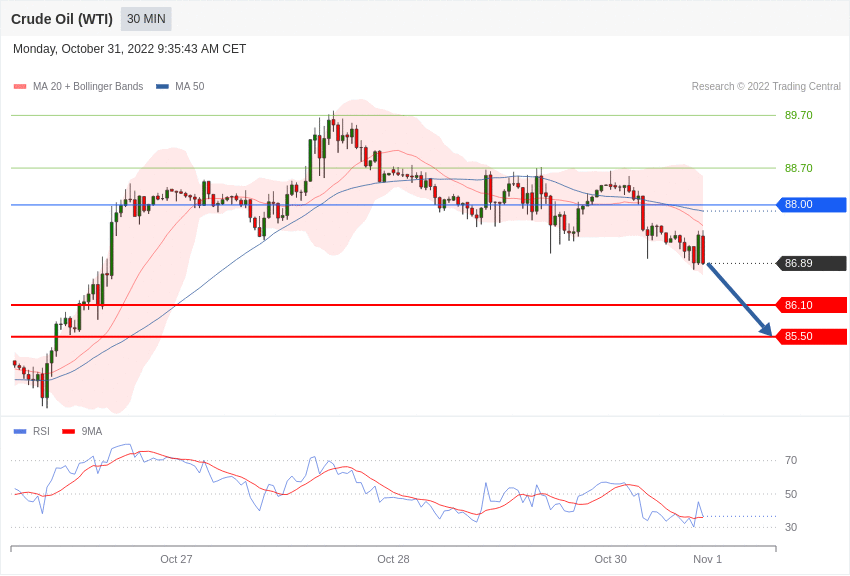The width and height of the screenshot is (850, 576).
Task: Toggle the MA 20 + Bollinger Bands legend label
Action: tap(88, 87)
